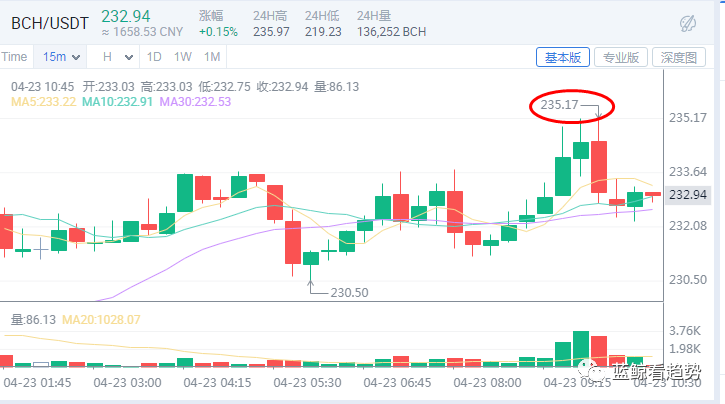Click the 量:86.13 label in the volume panel
This screenshot has height=404, width=725.
pos(33,320)
